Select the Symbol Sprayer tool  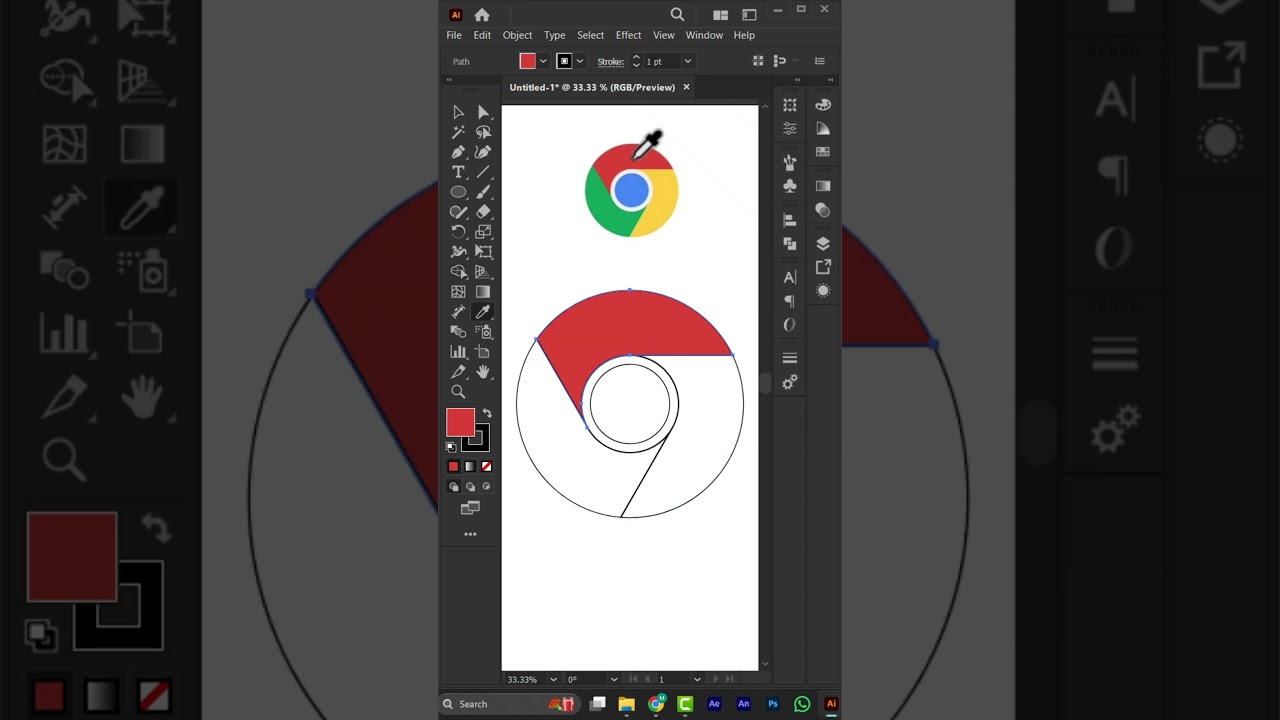(483, 332)
